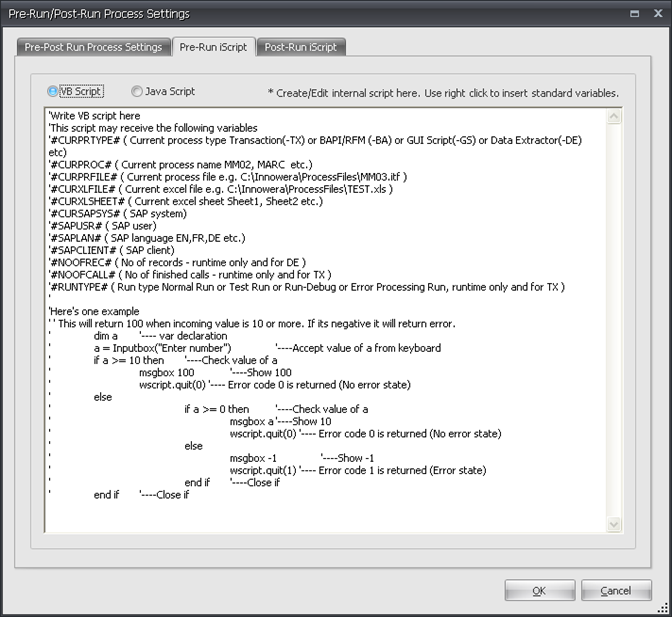Choose the Java Script radio option
Image resolution: width=672 pixels, height=617 pixels.
[137, 91]
